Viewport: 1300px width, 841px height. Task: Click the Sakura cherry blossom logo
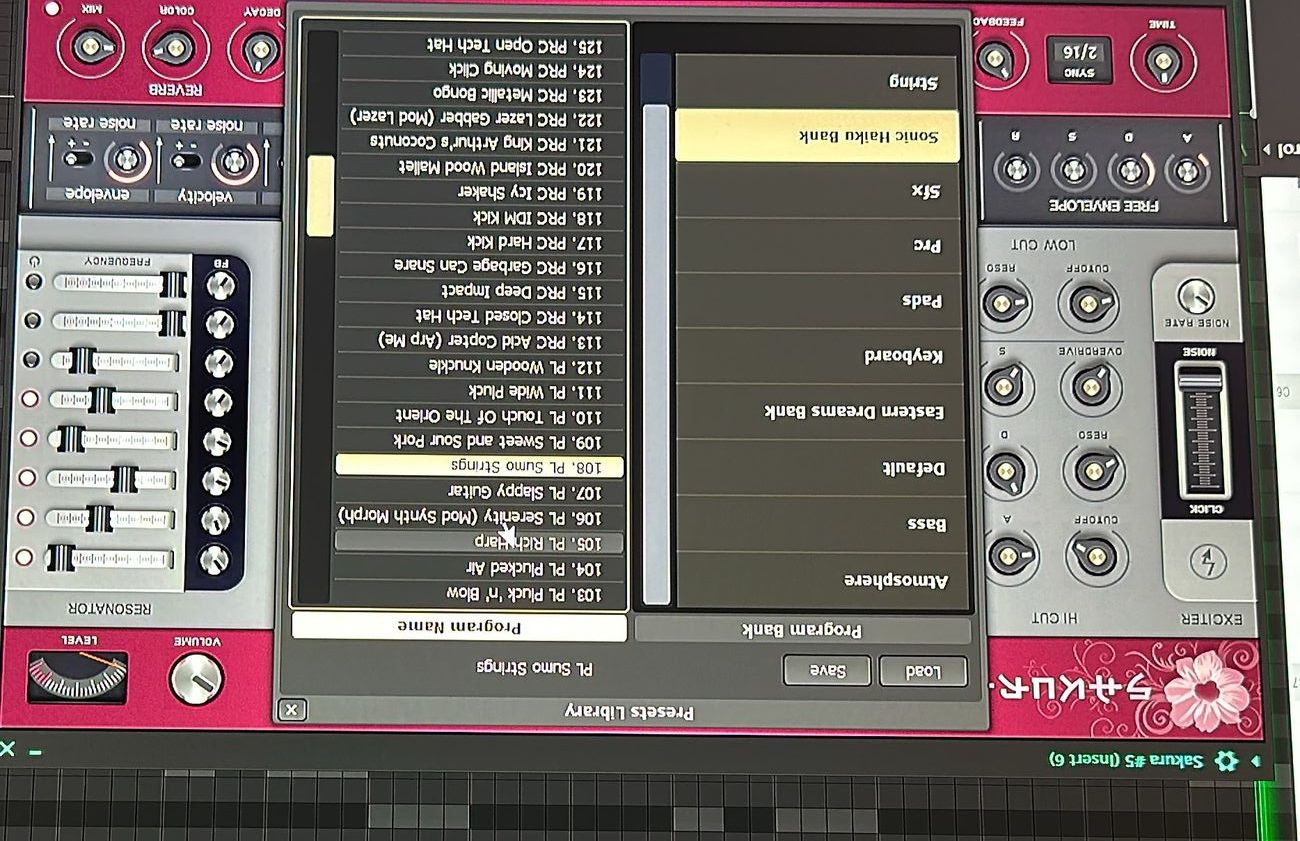1207,690
